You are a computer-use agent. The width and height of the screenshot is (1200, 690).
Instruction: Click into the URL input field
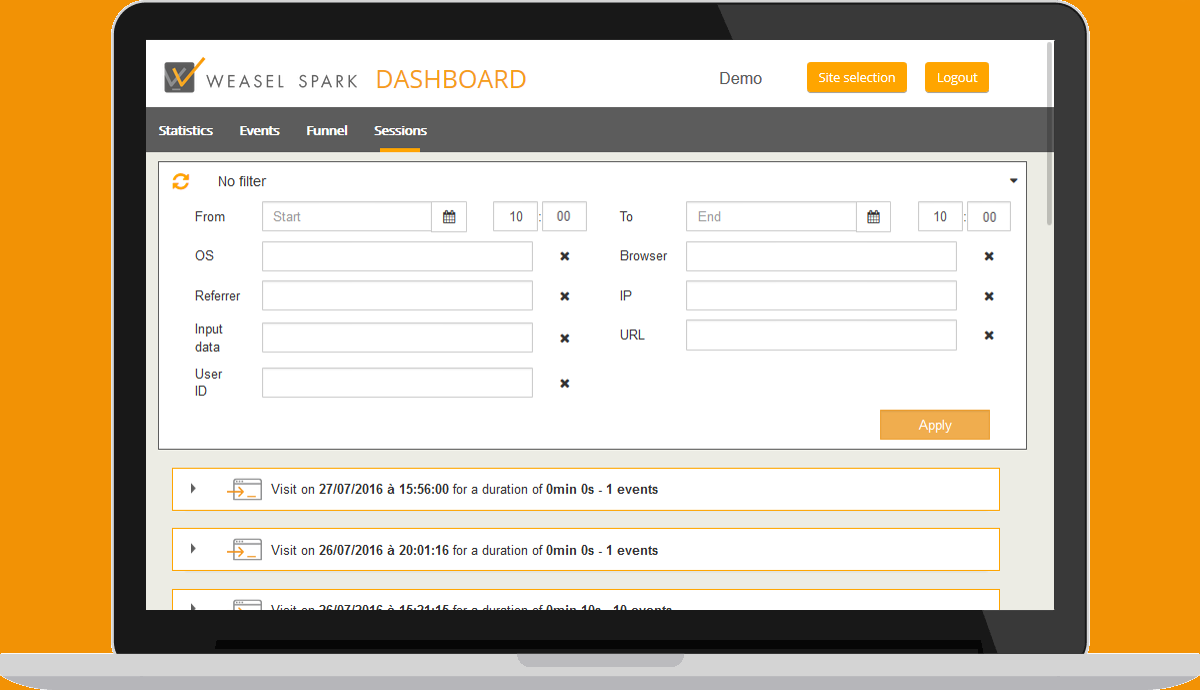pos(821,335)
